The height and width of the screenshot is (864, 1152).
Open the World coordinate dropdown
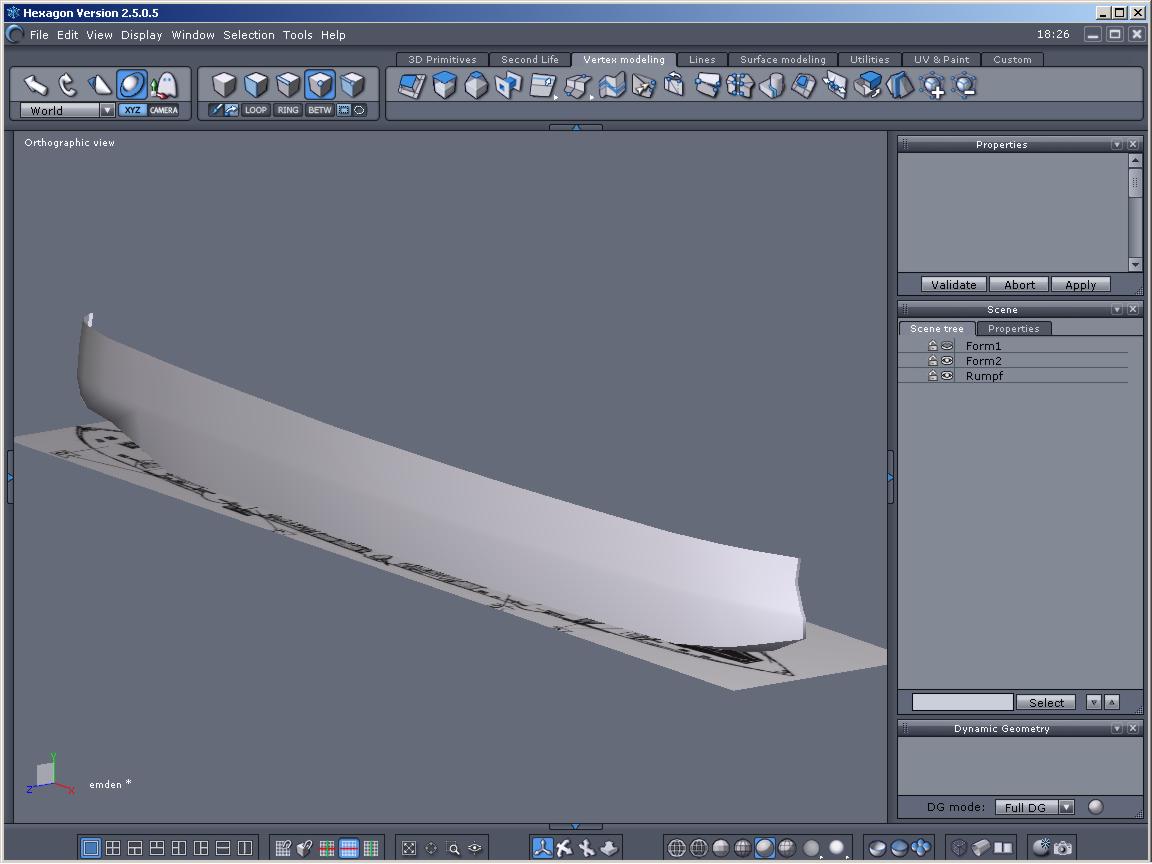(107, 111)
